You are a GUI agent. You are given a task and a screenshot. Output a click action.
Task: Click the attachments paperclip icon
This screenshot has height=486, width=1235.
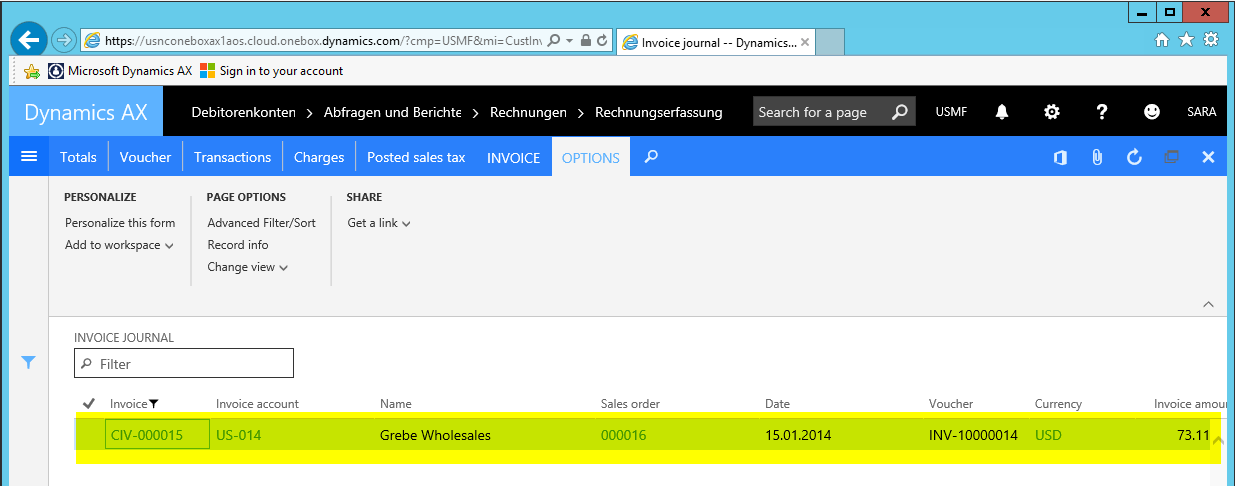[1097, 157]
